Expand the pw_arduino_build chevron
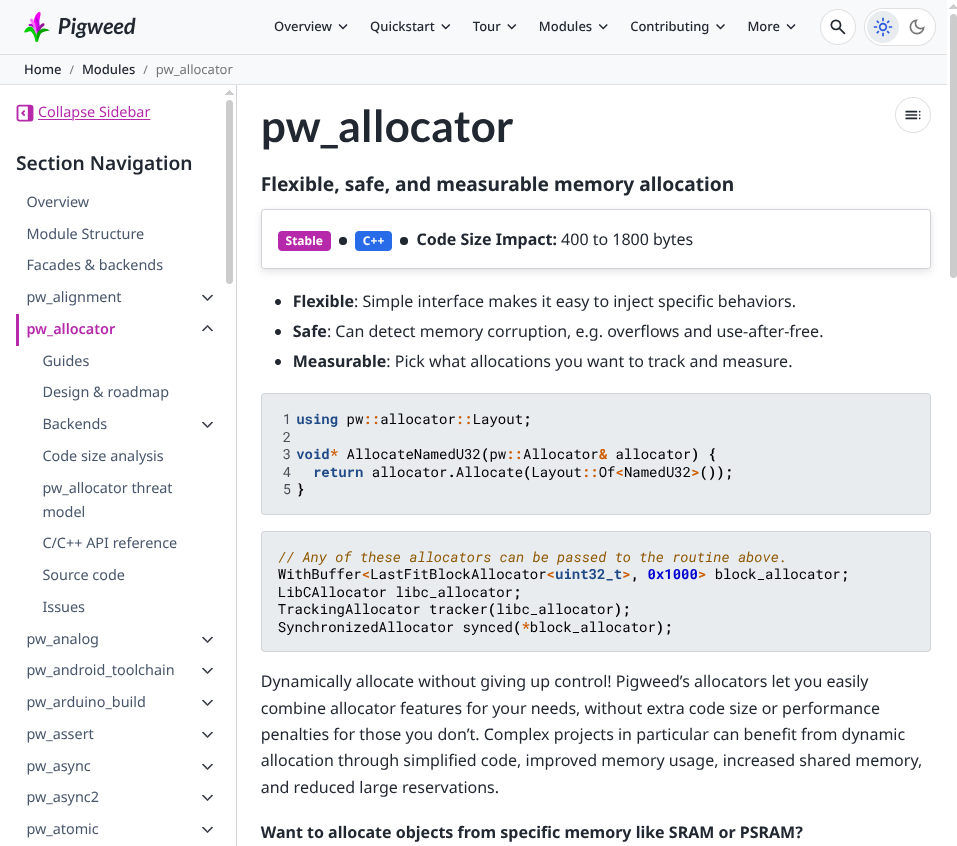 click(x=208, y=702)
